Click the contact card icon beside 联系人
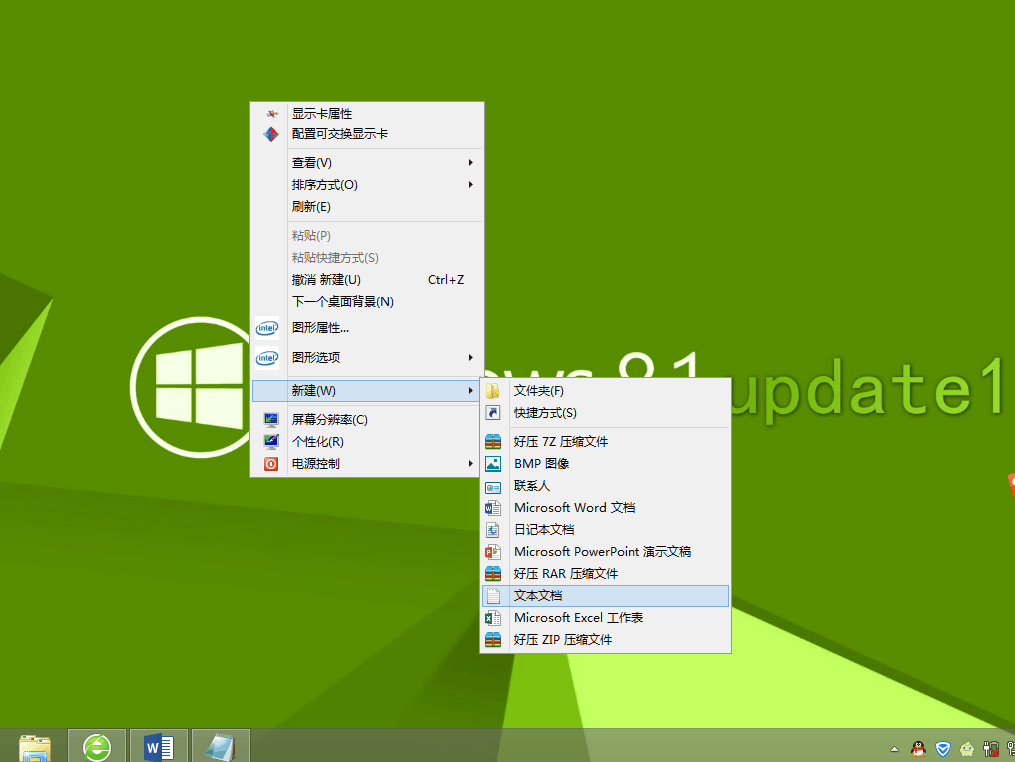The image size is (1015, 762). click(493, 486)
